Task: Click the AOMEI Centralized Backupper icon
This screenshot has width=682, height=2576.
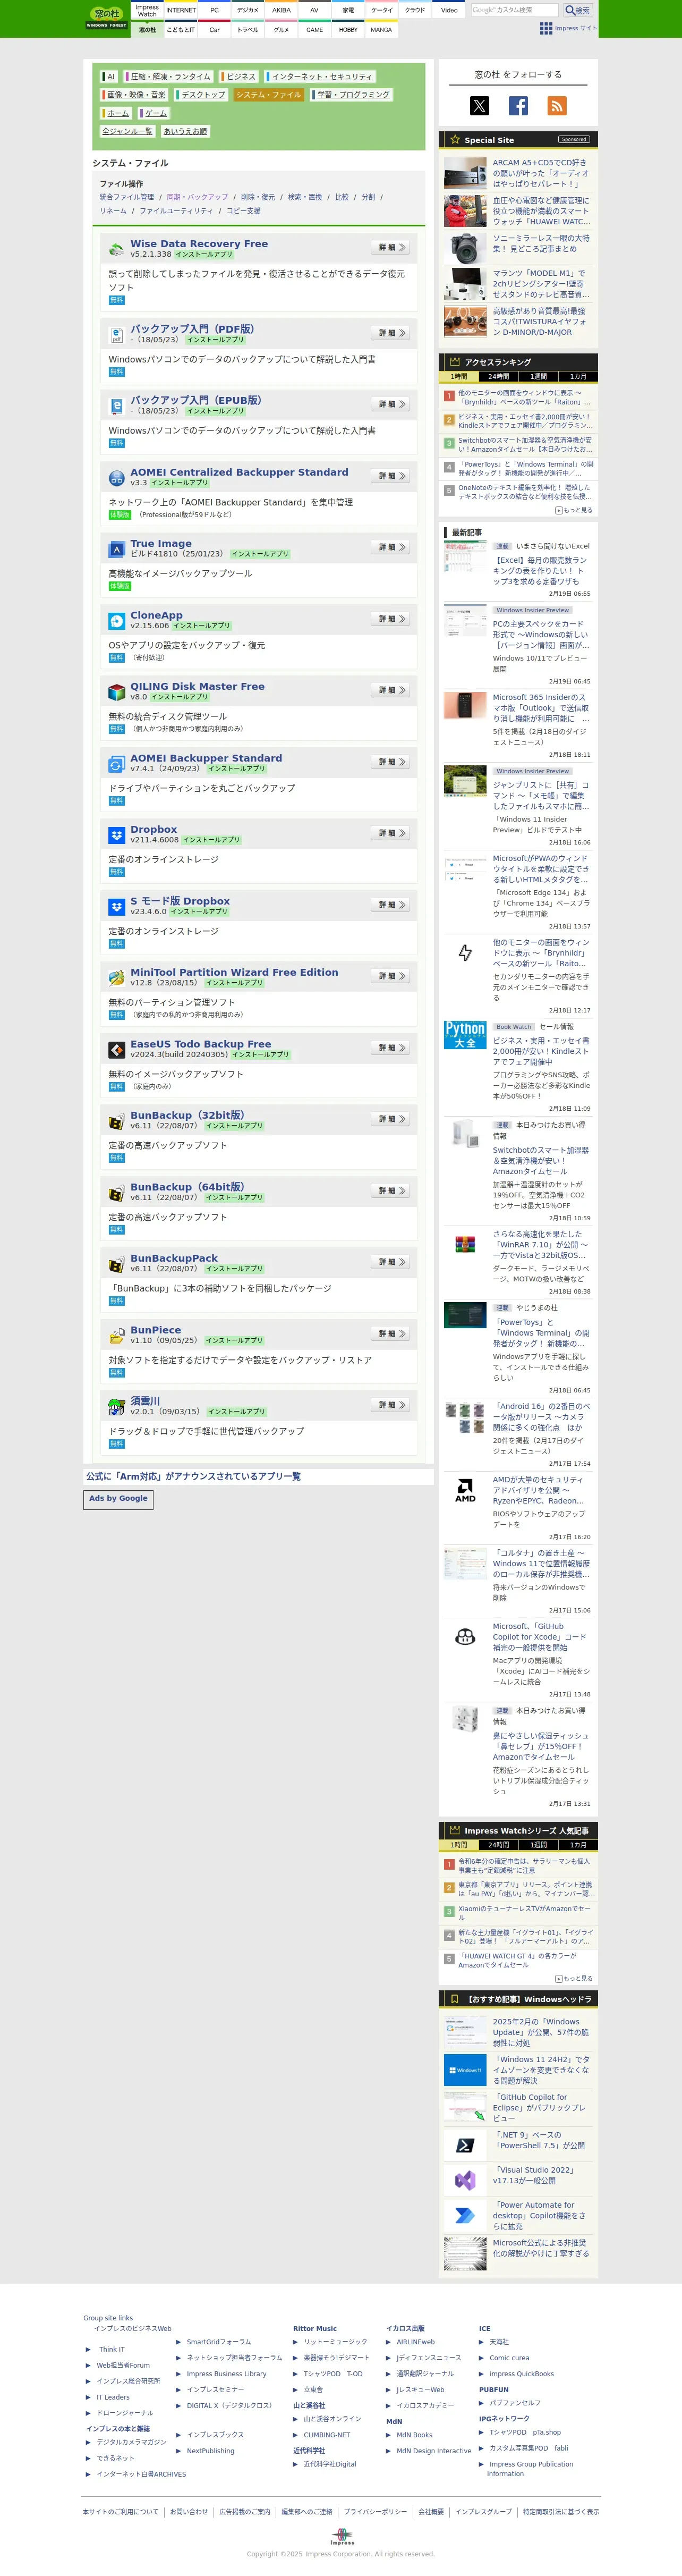Action: coord(117,477)
